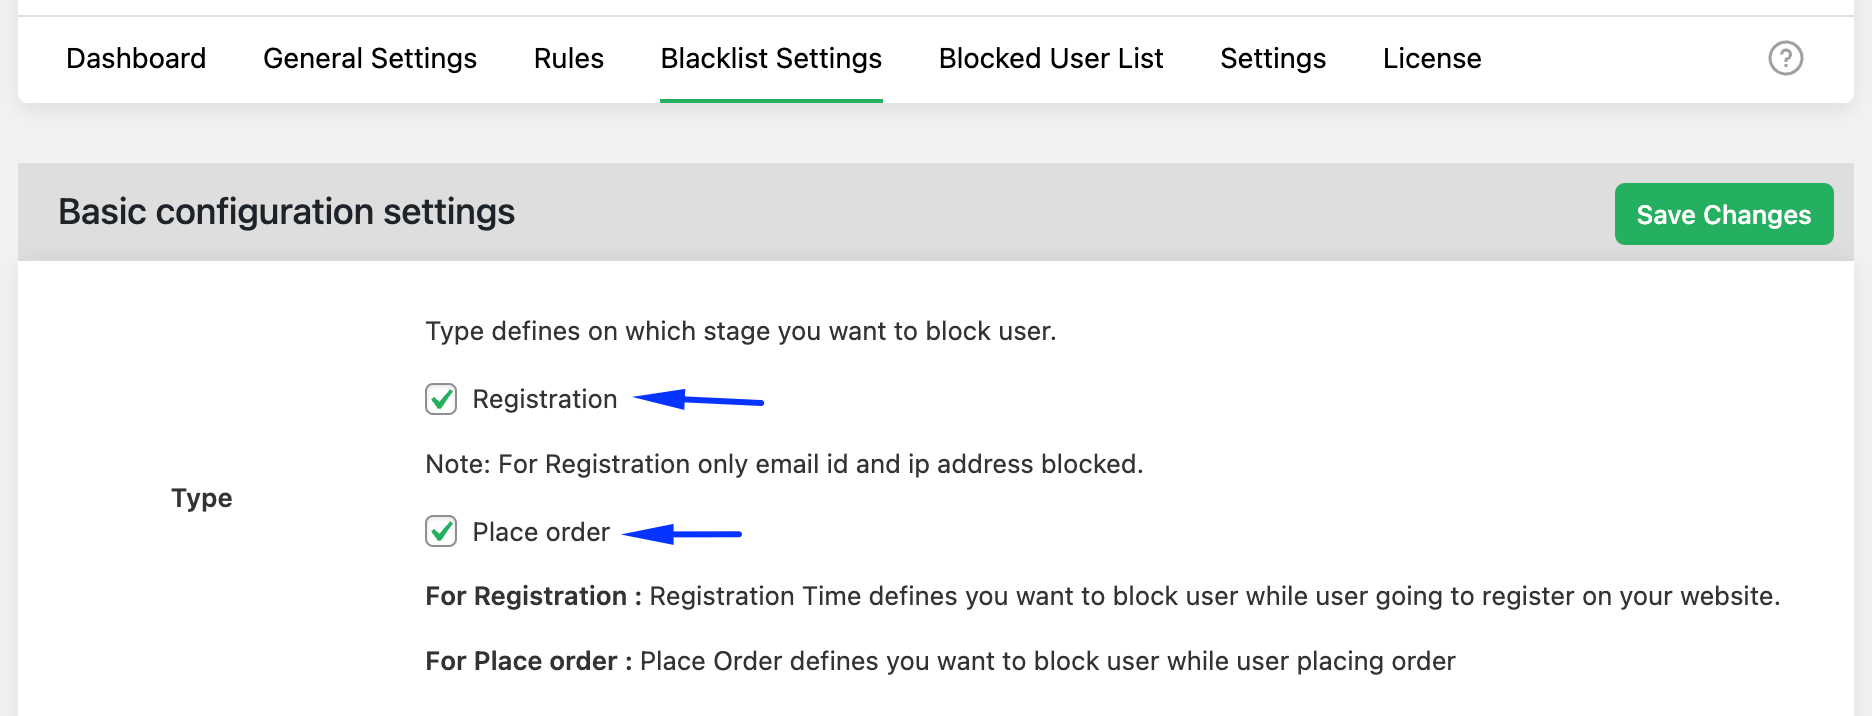Screen dimensions: 1872x716
Task: Uncheck the Registration checkbox
Action: tap(441, 399)
